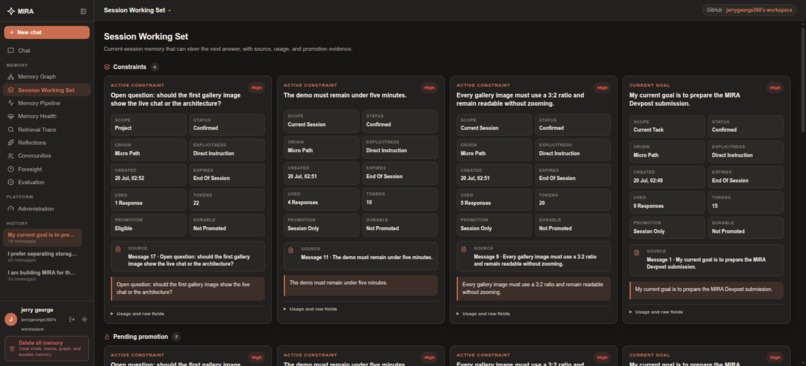Click the sign-out icon beside jerry george

tap(72, 319)
